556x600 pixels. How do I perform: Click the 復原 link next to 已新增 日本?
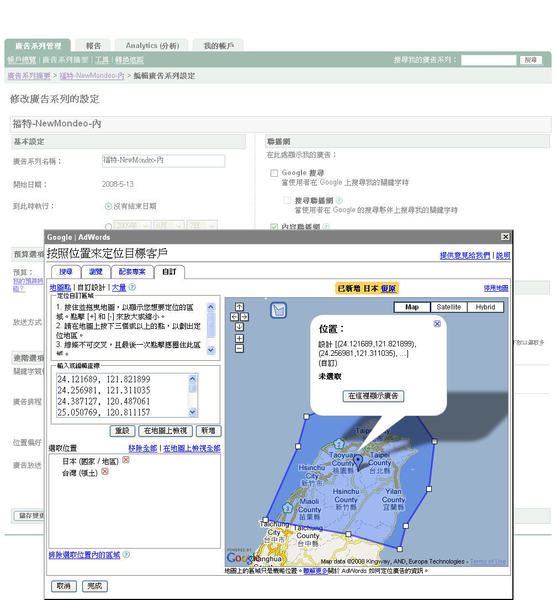(388, 288)
